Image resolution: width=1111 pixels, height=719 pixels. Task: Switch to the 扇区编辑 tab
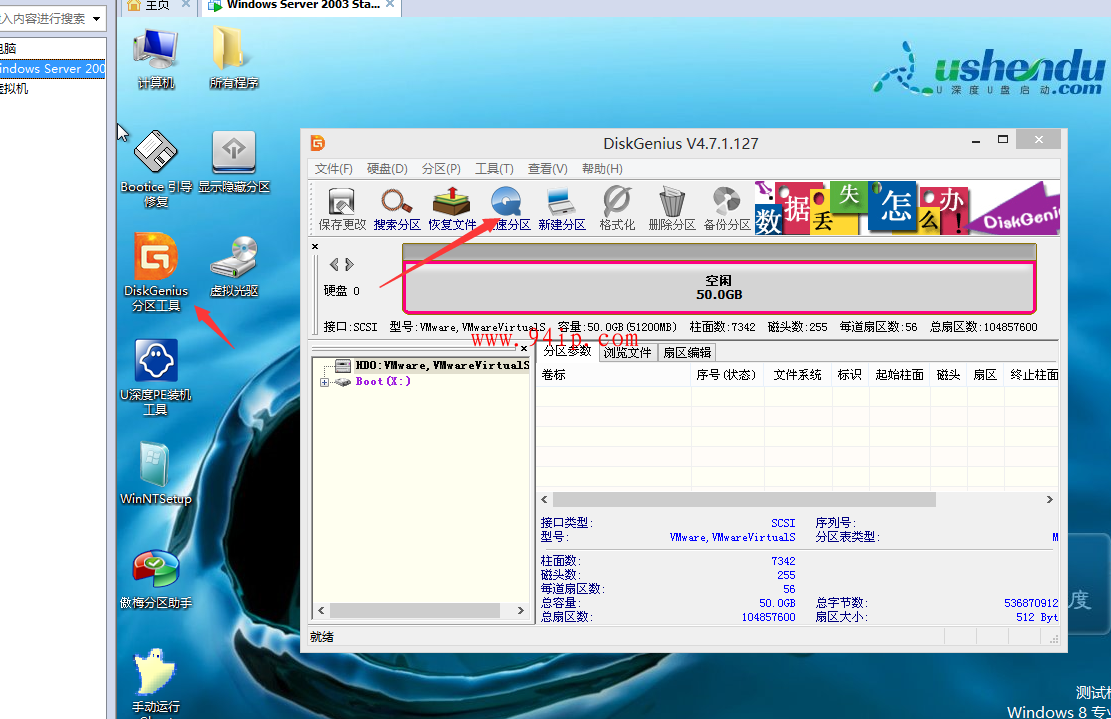pos(687,352)
